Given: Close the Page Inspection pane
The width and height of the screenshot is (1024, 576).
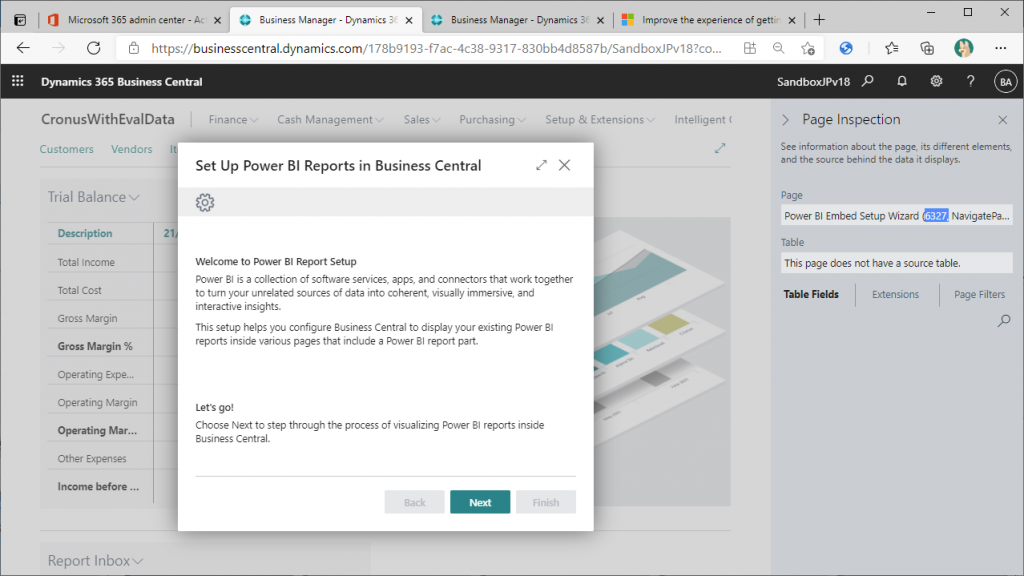Looking at the screenshot, I should pyautogui.click(x=1002, y=120).
